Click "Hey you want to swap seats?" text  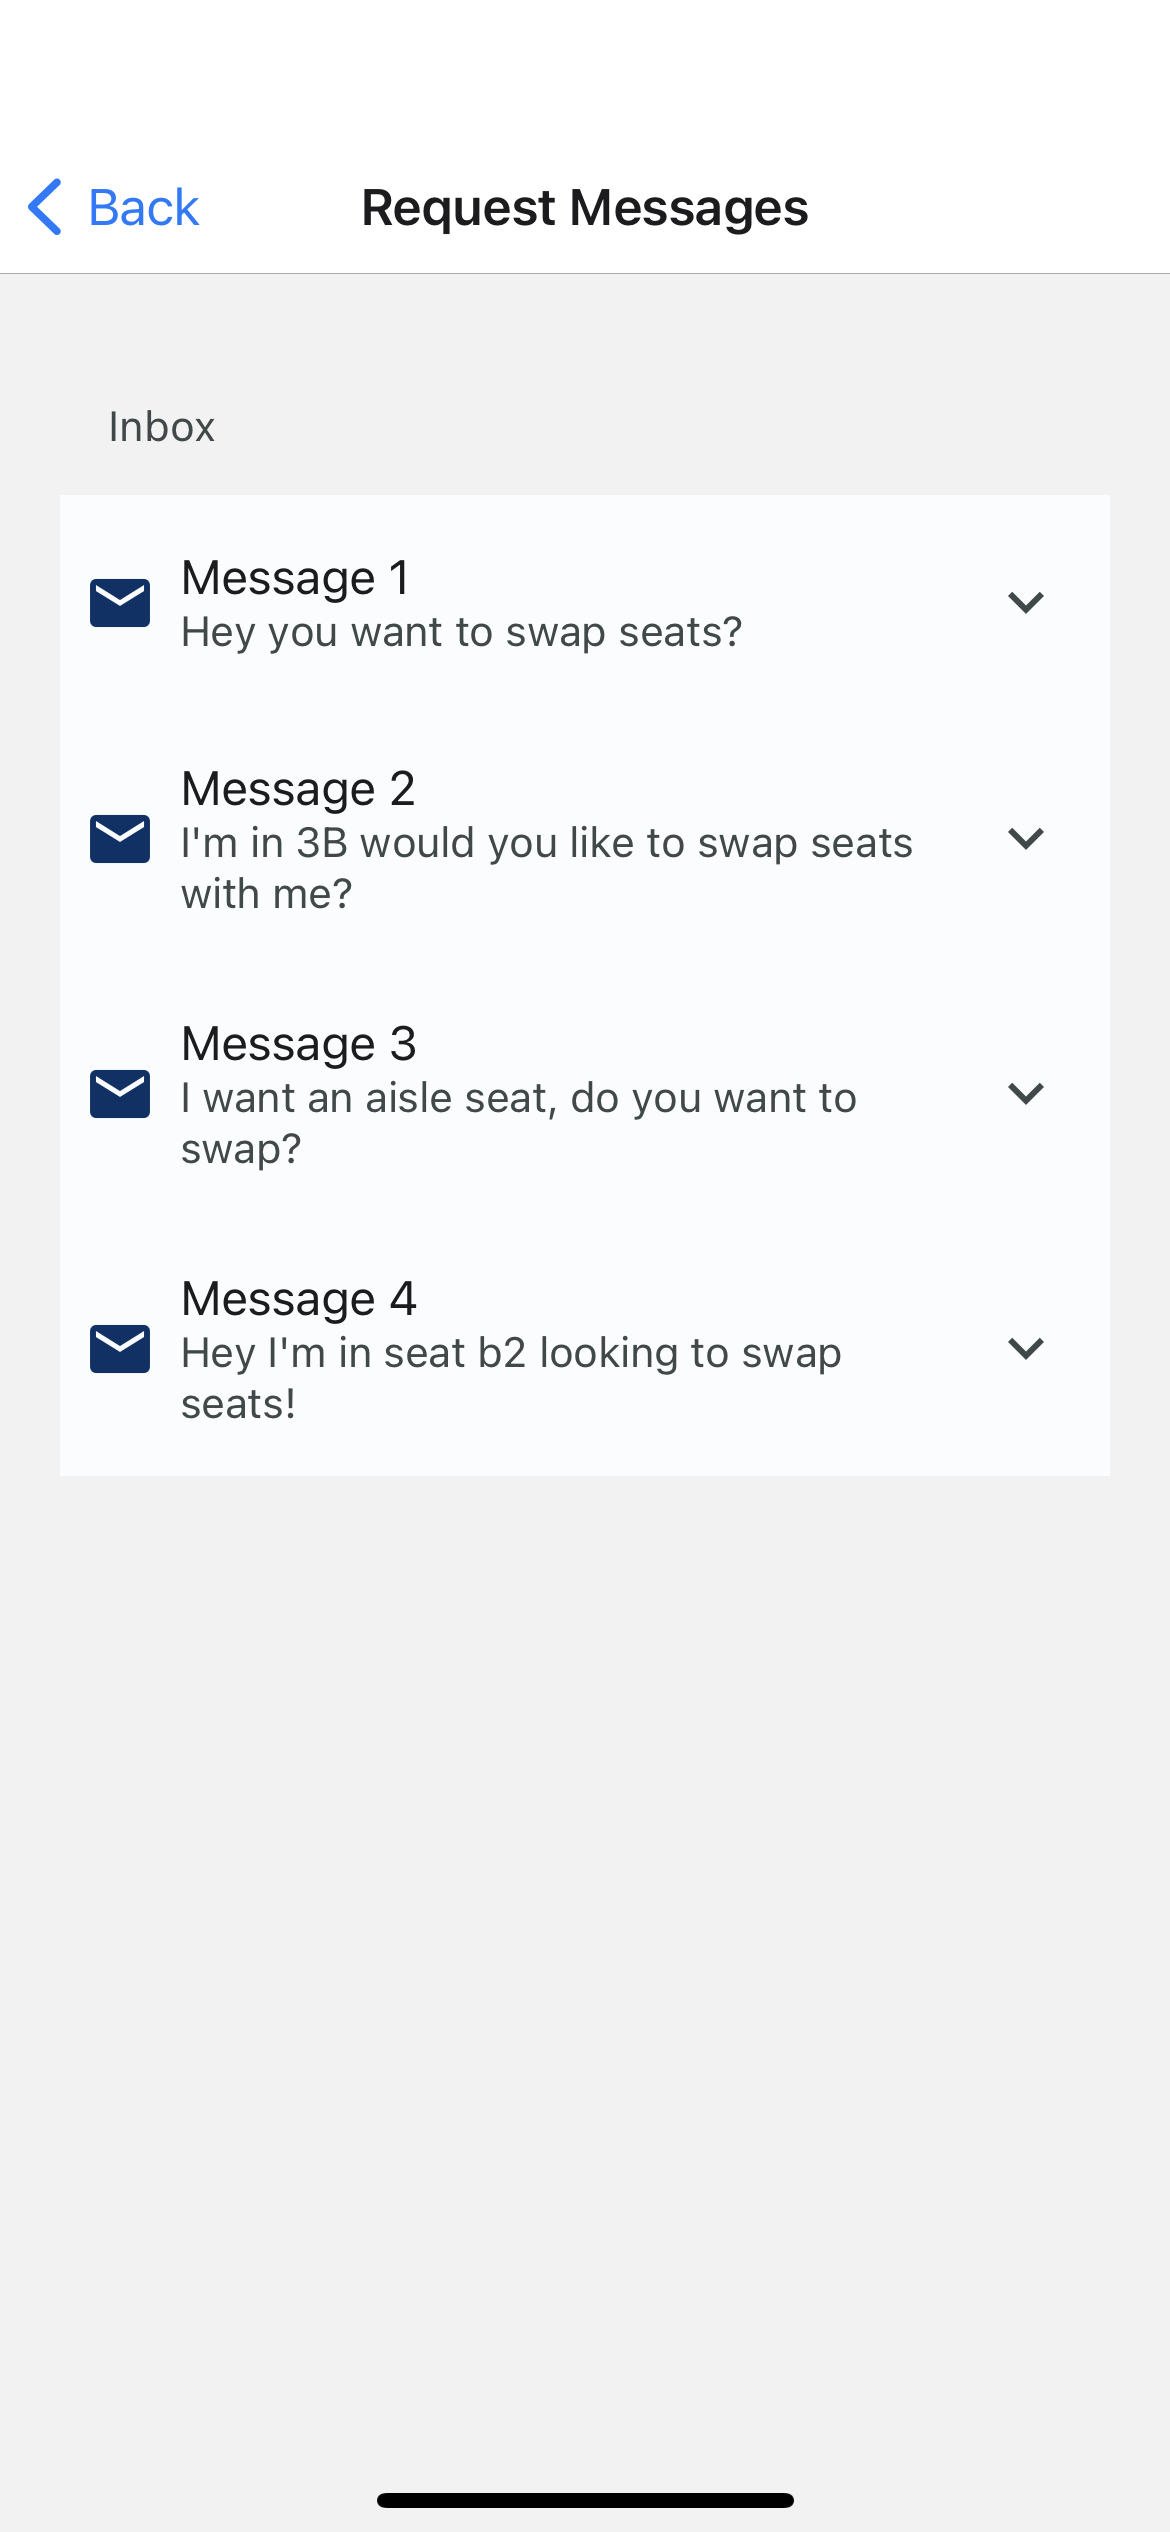[x=461, y=632]
